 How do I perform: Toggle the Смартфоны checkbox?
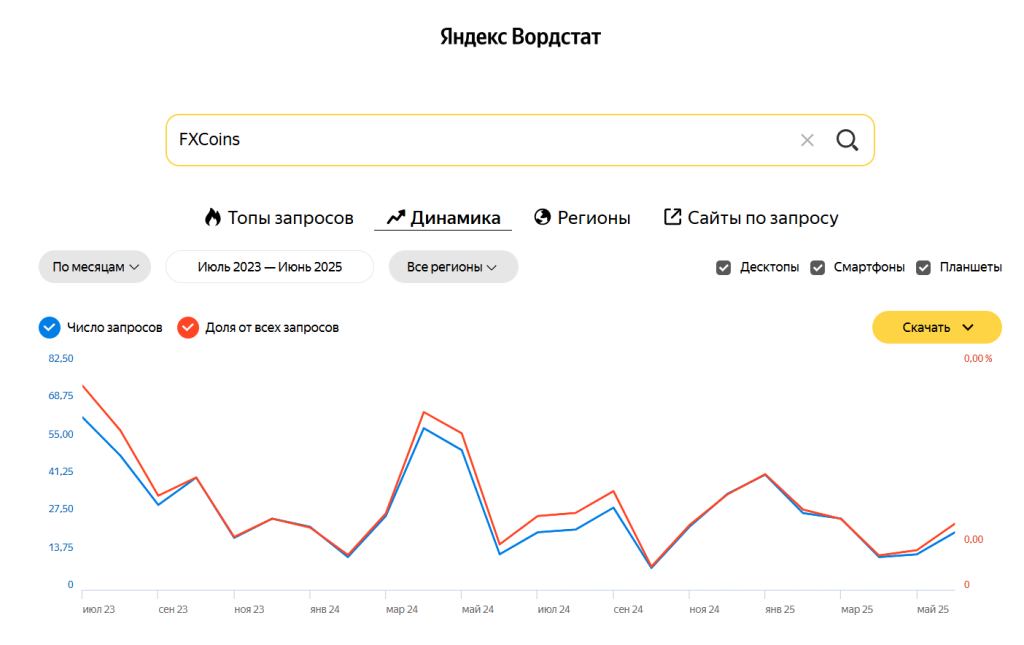click(x=818, y=267)
